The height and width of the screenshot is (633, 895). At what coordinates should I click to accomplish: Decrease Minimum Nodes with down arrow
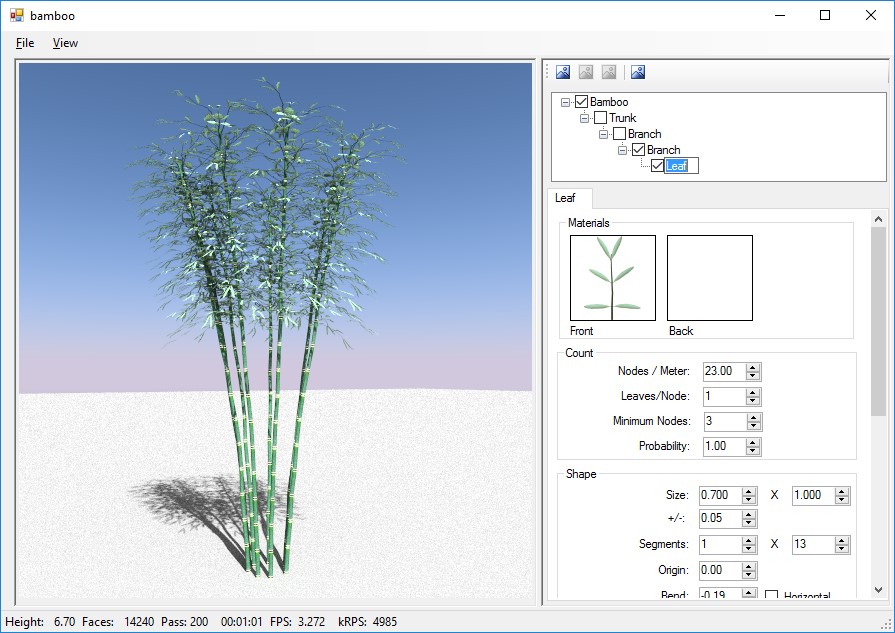[x=753, y=426]
